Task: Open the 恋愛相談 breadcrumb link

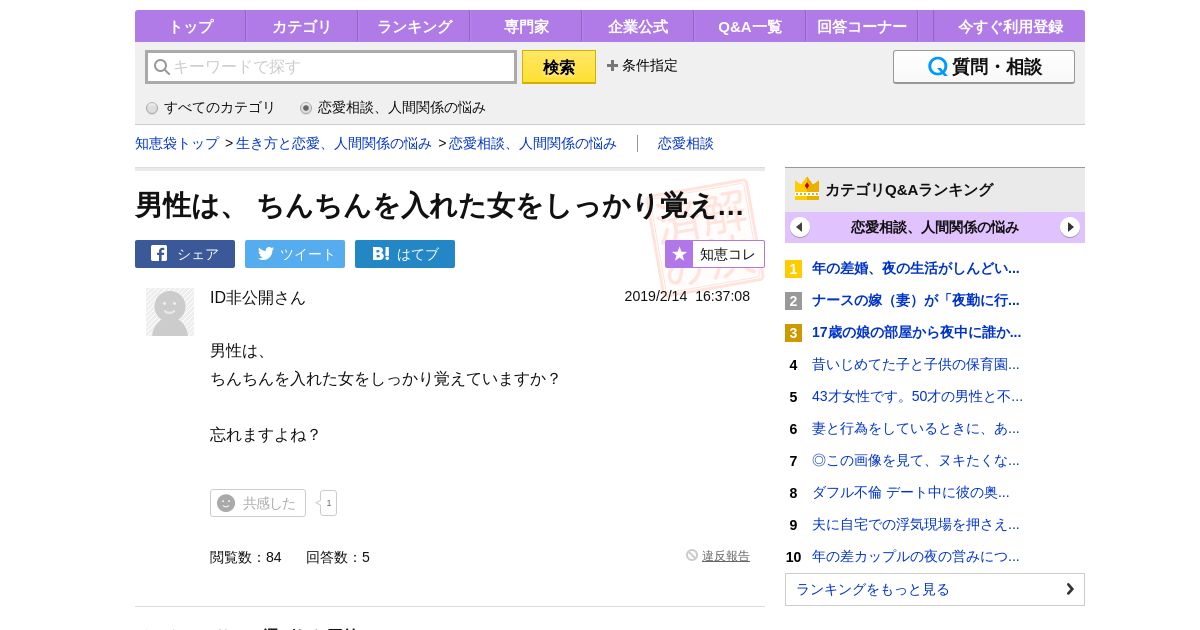Action: pos(686,143)
